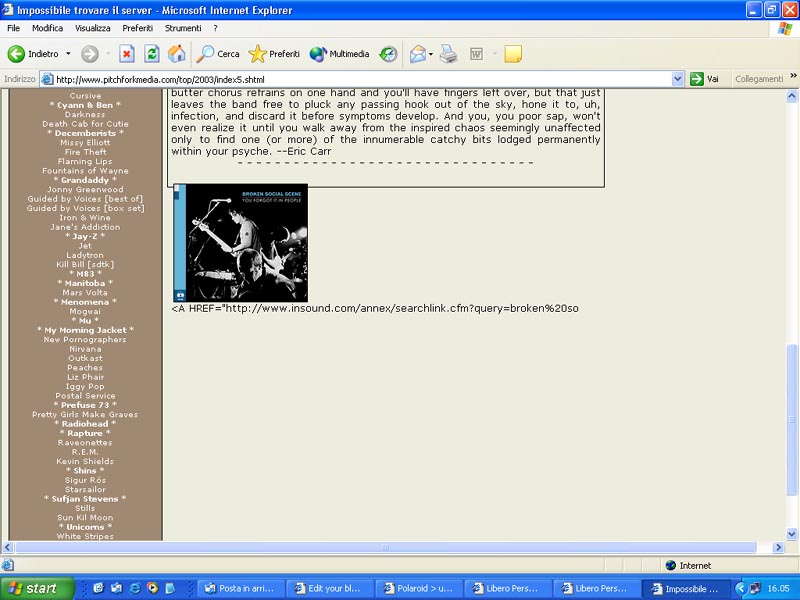Open the White Stripes sidebar link
This screenshot has height=600, width=800.
(85, 536)
